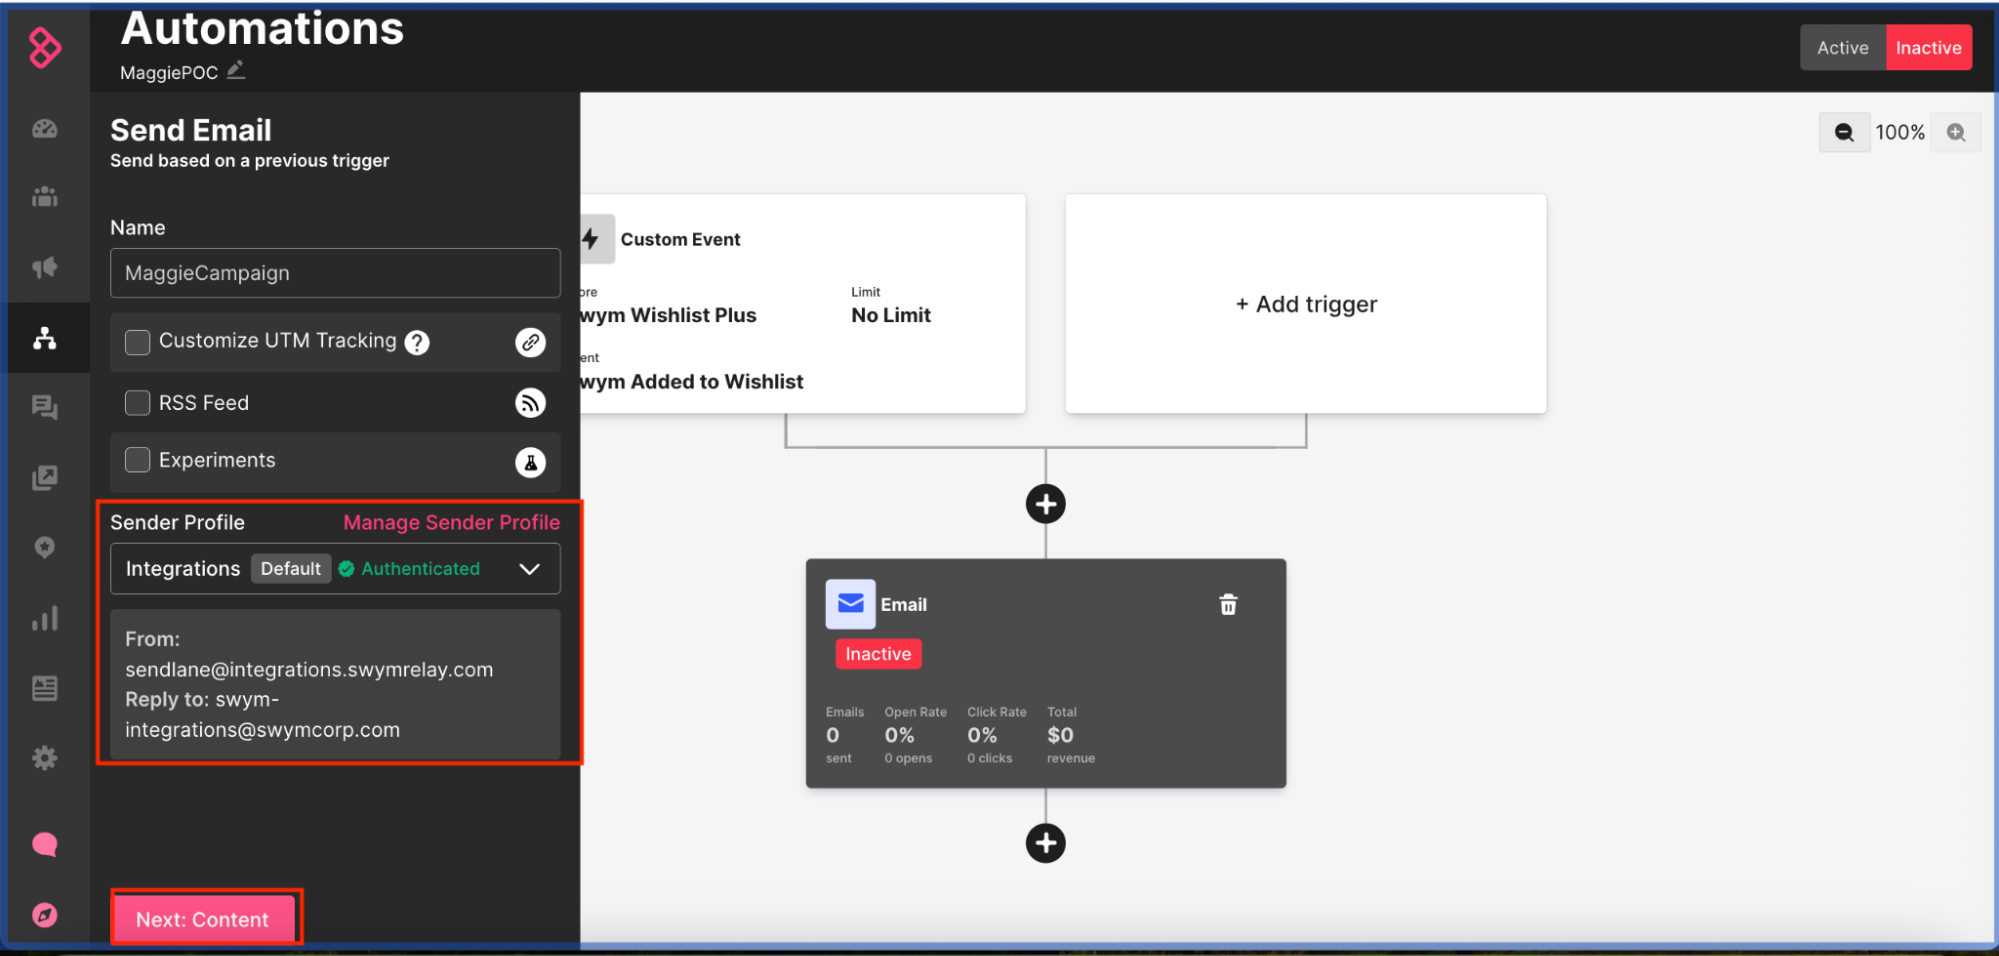Viewport: 1999px width, 956px height.
Task: Open the Campaigns megaphone sidebar icon
Action: click(45, 267)
